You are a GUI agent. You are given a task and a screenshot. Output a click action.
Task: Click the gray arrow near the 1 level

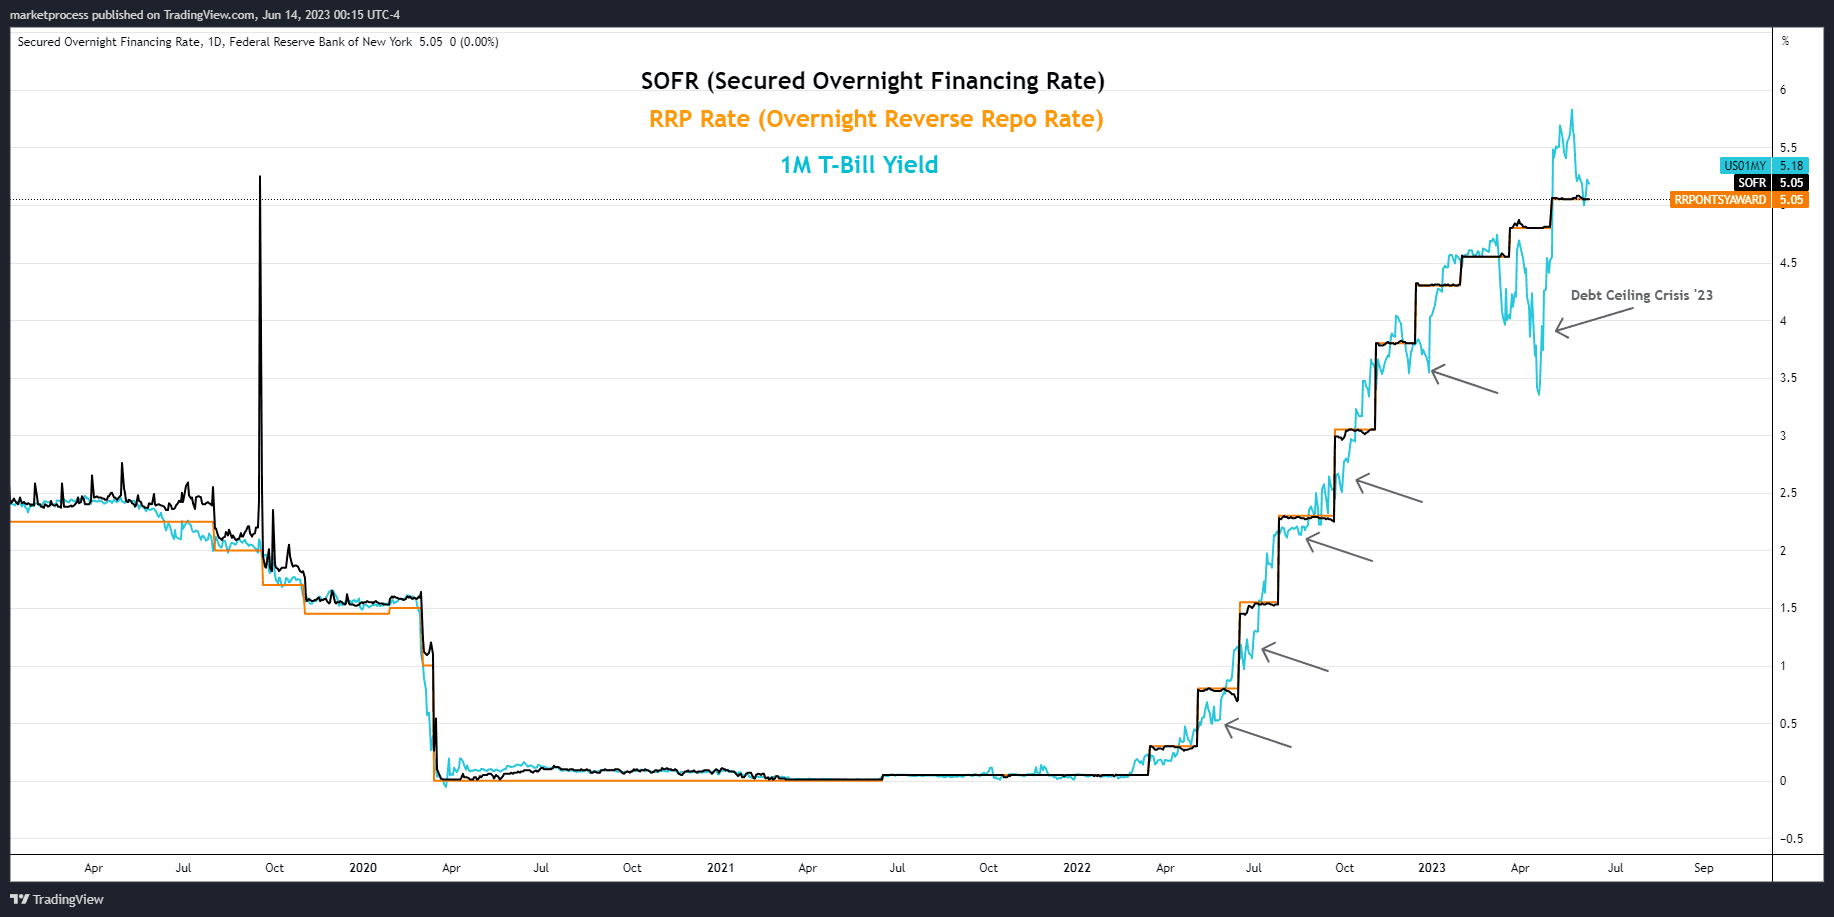click(x=1294, y=659)
